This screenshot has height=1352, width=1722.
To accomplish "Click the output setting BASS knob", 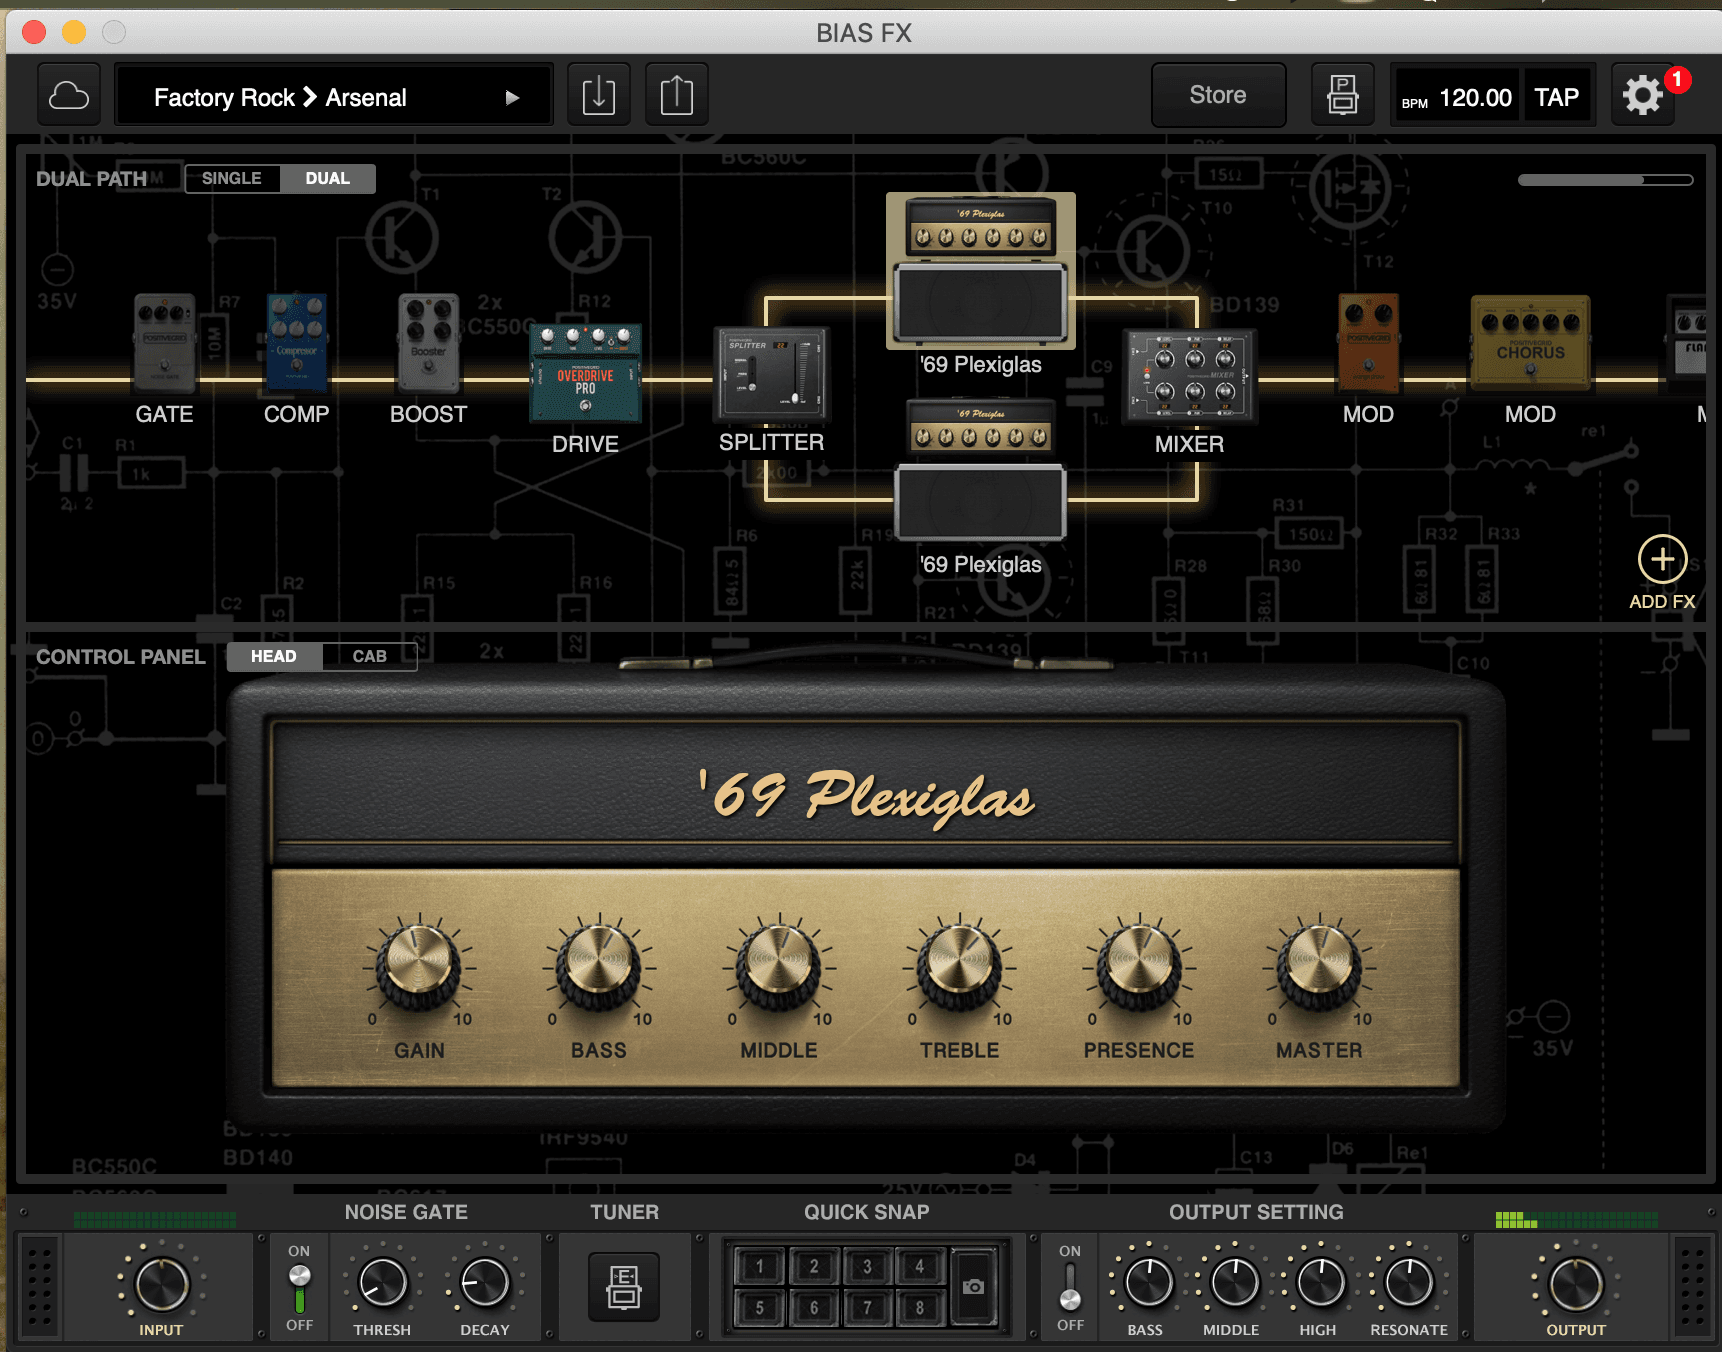I will click(x=1149, y=1283).
